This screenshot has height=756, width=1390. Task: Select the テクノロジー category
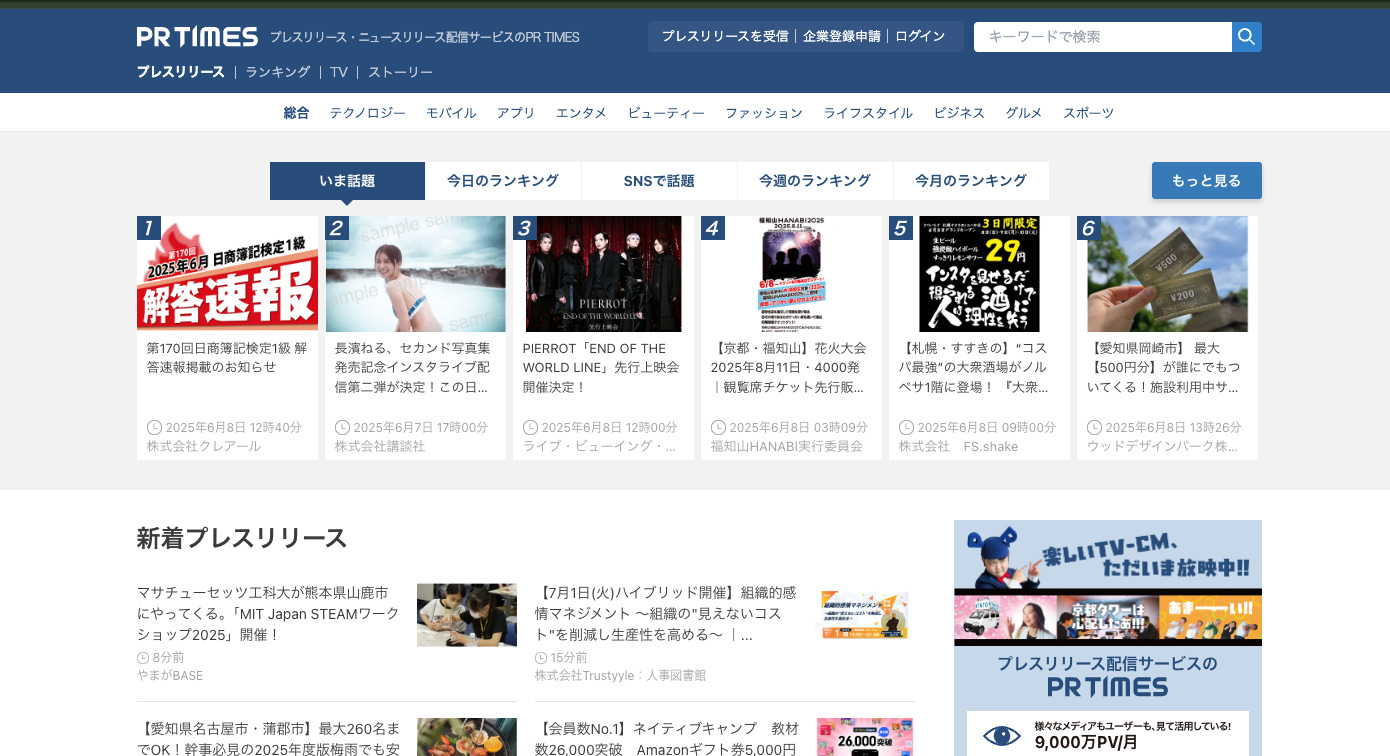point(368,113)
